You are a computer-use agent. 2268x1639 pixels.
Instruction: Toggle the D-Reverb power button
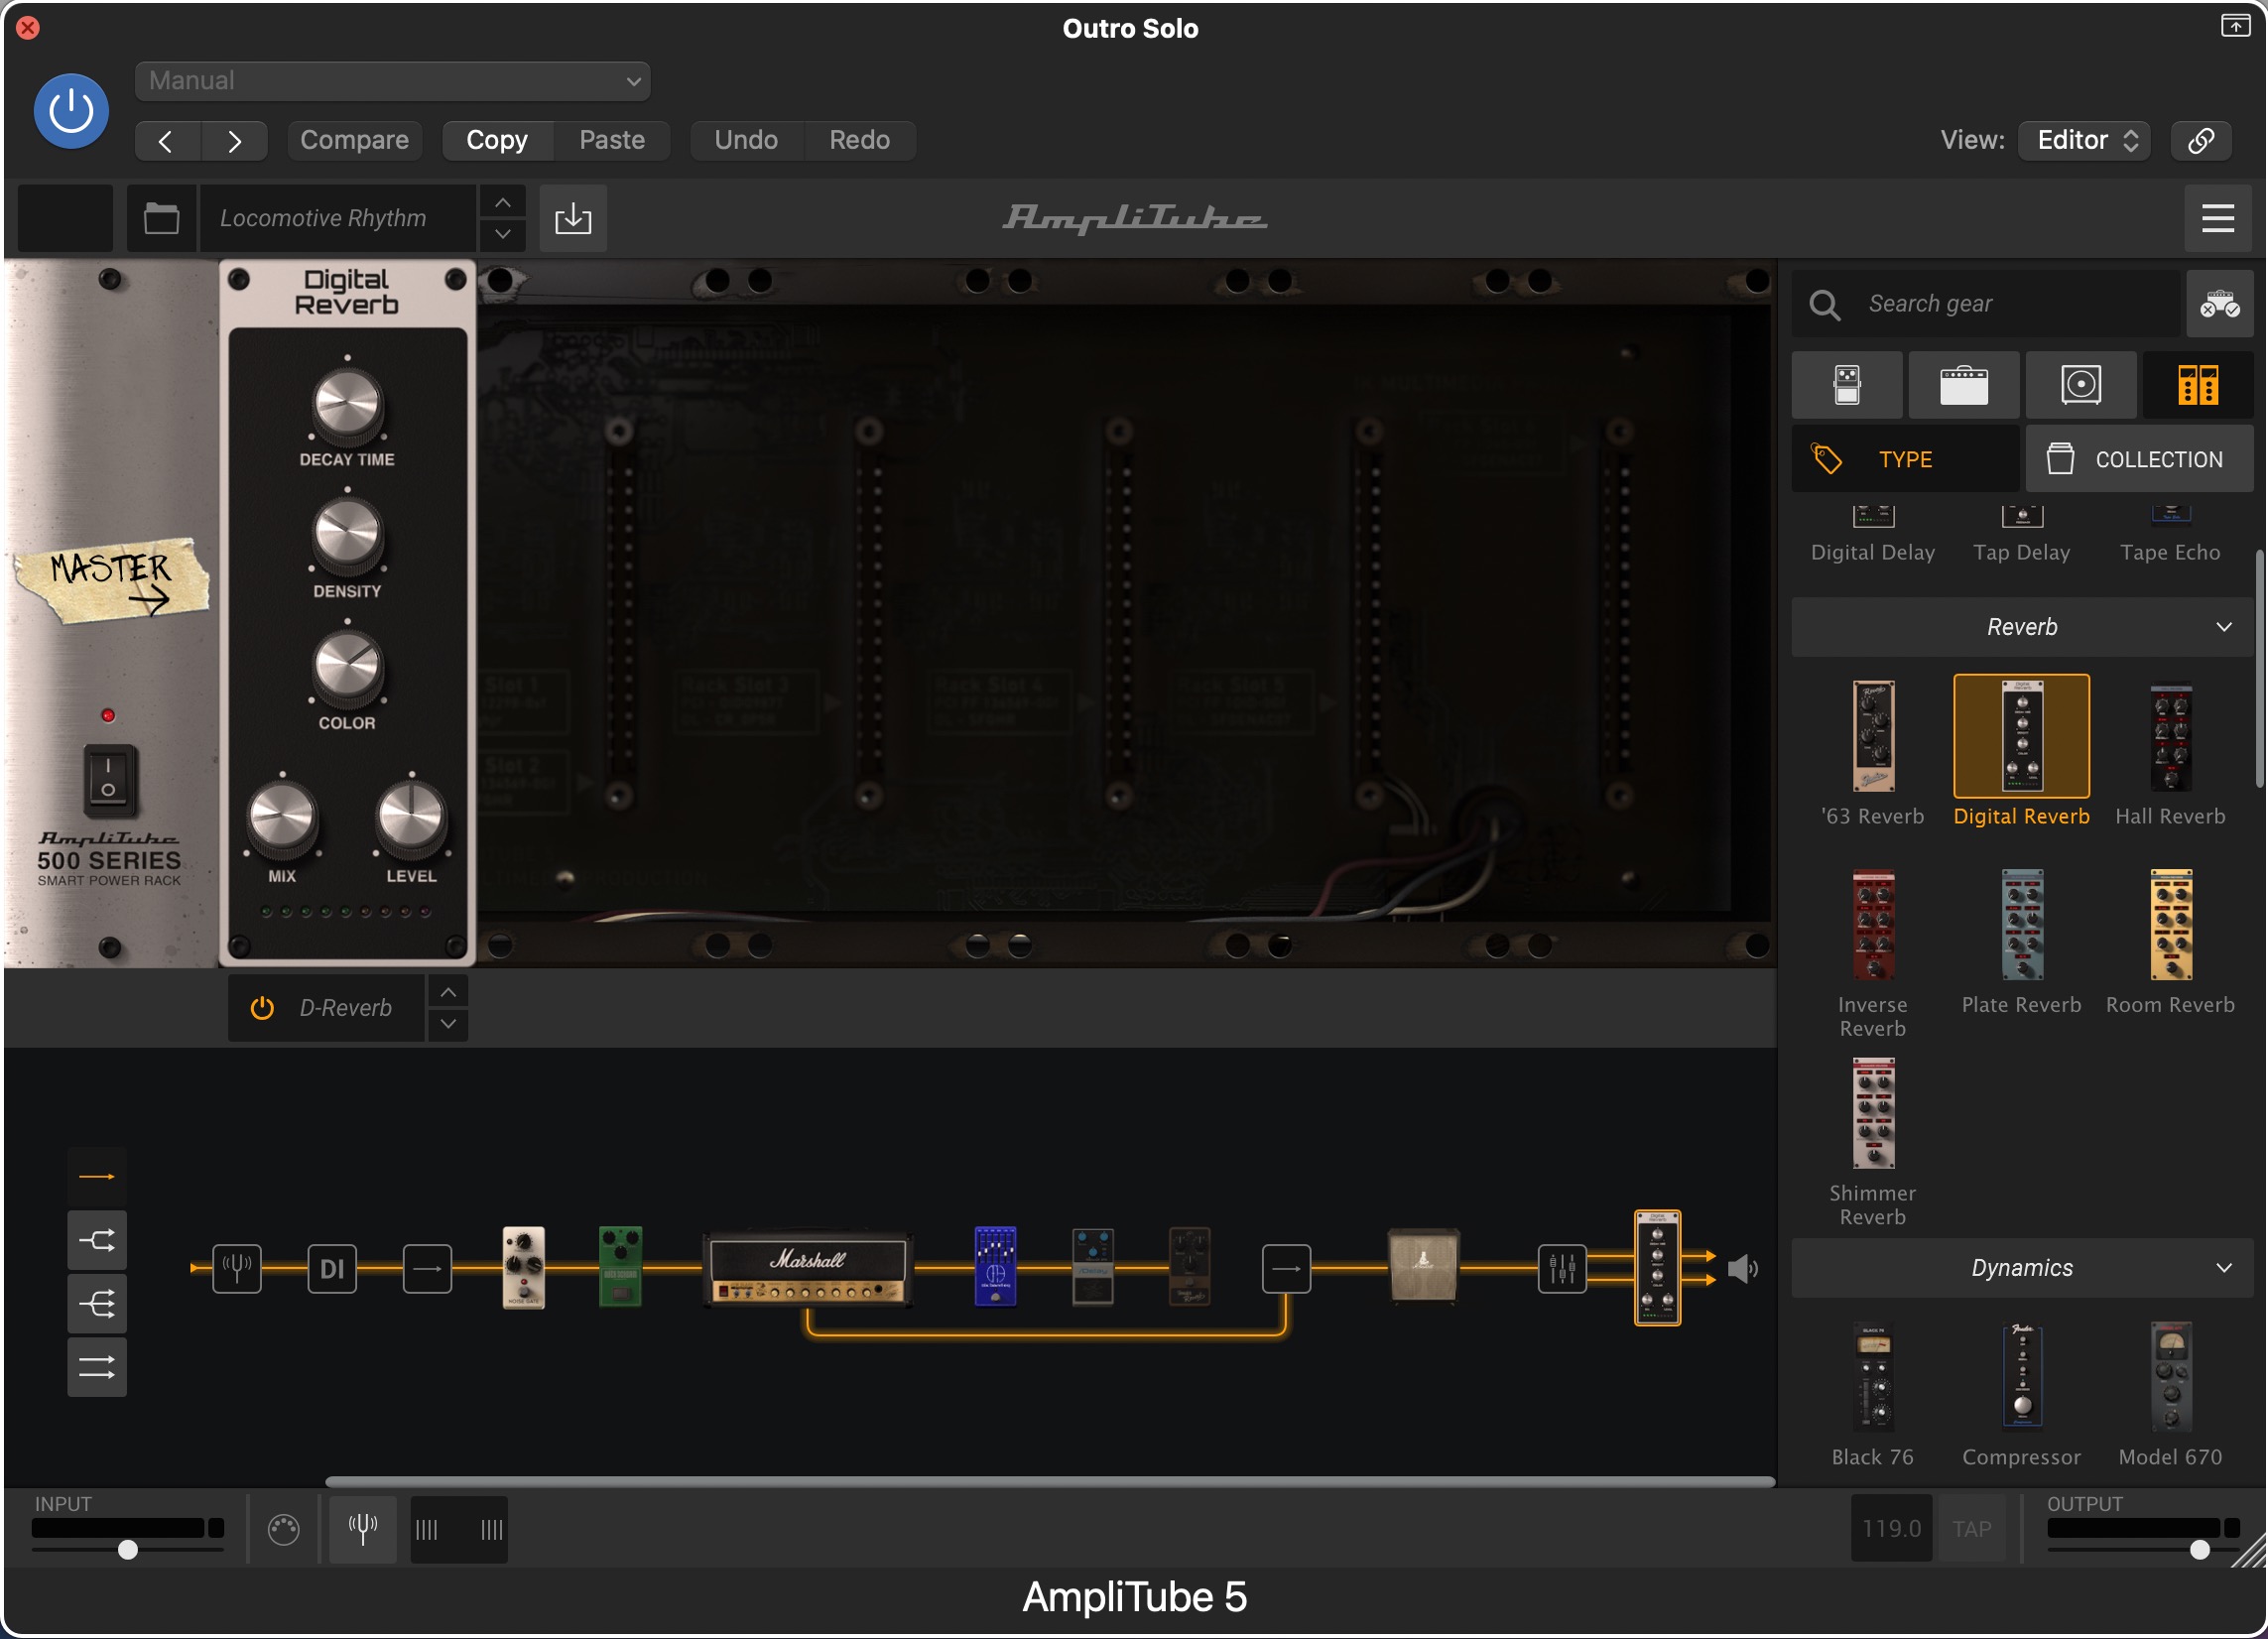(x=262, y=1008)
